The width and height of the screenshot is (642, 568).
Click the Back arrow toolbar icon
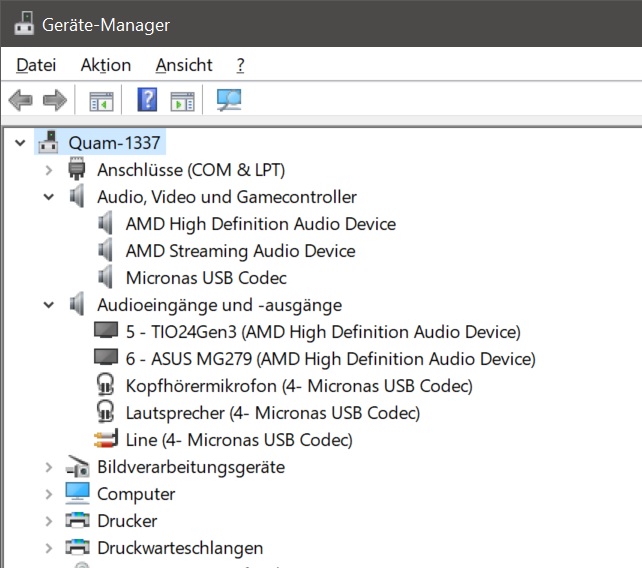pyautogui.click(x=20, y=100)
